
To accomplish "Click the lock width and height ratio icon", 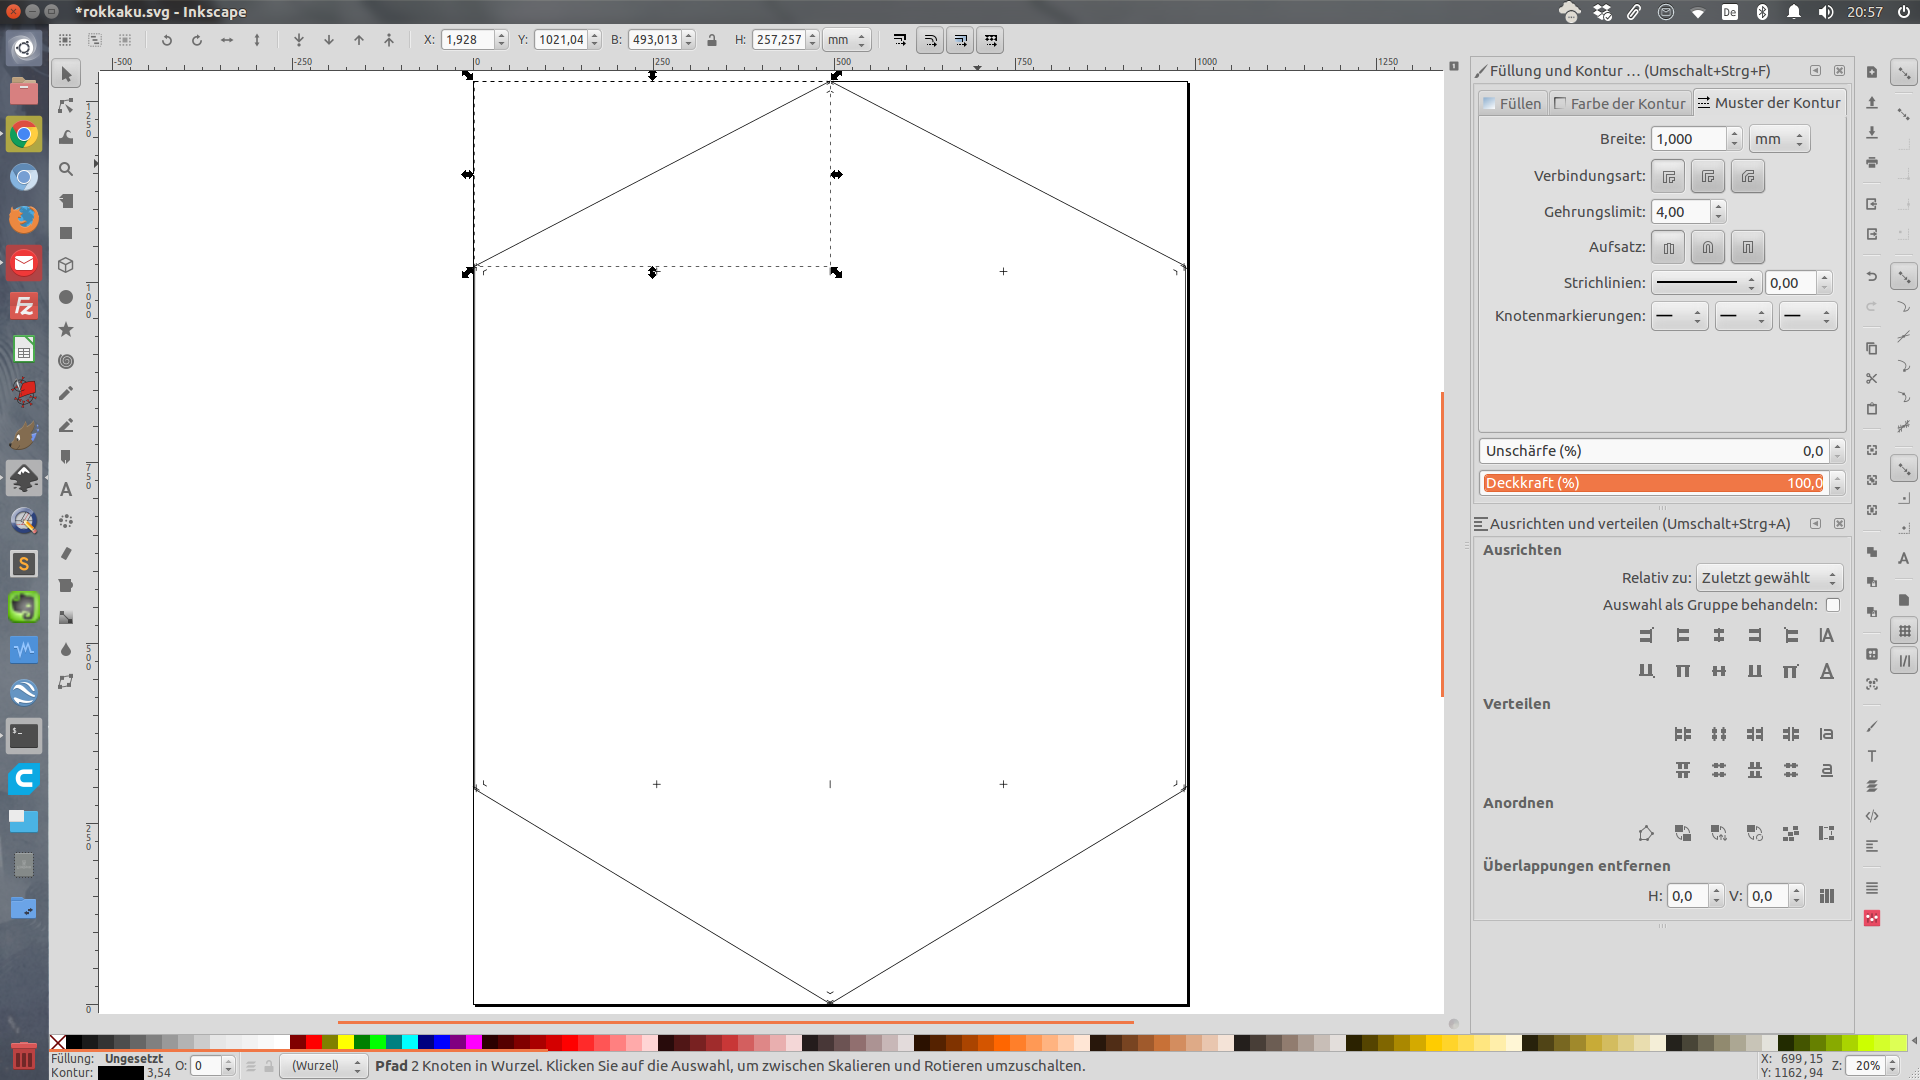I will [712, 40].
